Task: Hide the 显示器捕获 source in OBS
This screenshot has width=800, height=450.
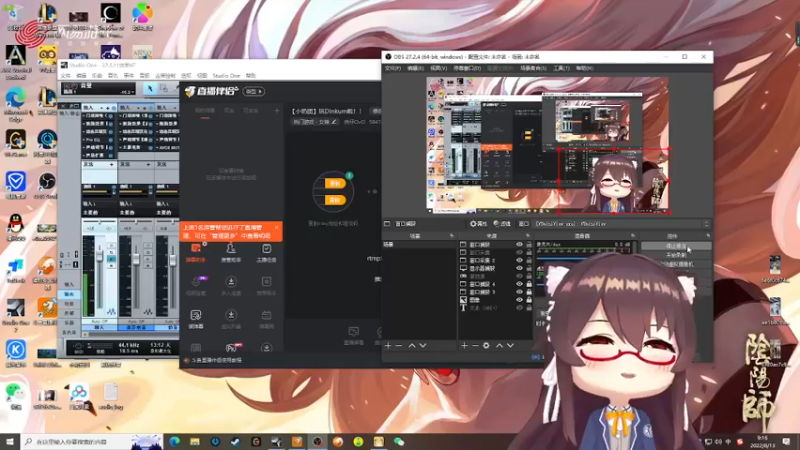Action: coord(519,268)
